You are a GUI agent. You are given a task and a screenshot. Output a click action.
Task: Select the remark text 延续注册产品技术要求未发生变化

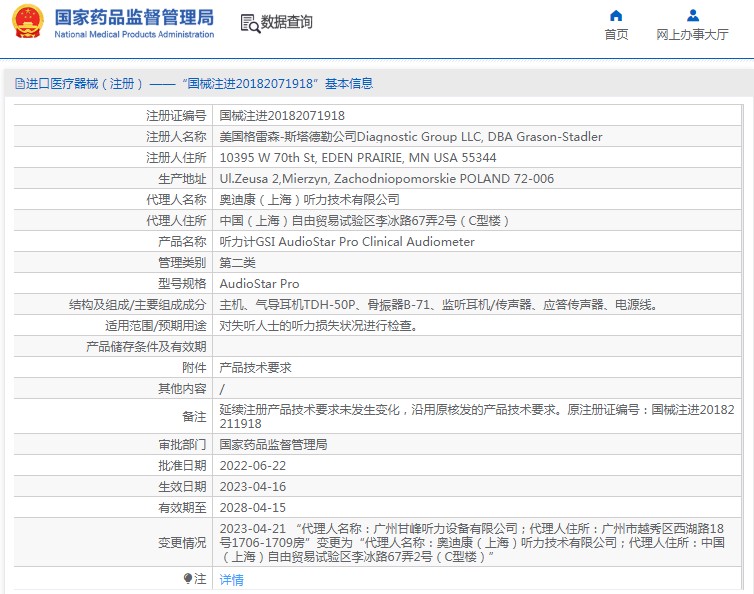pyautogui.click(x=309, y=410)
